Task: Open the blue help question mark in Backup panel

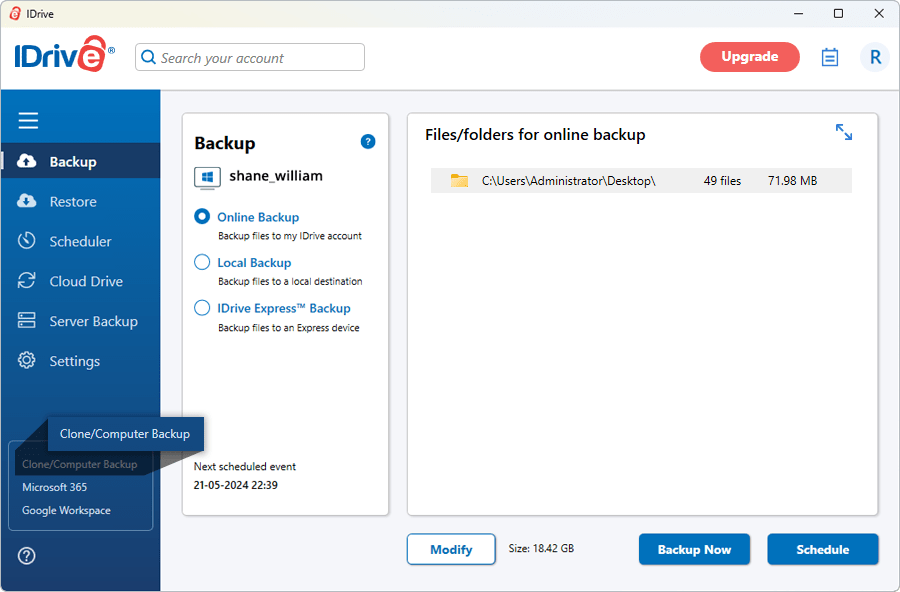Action: point(368,141)
